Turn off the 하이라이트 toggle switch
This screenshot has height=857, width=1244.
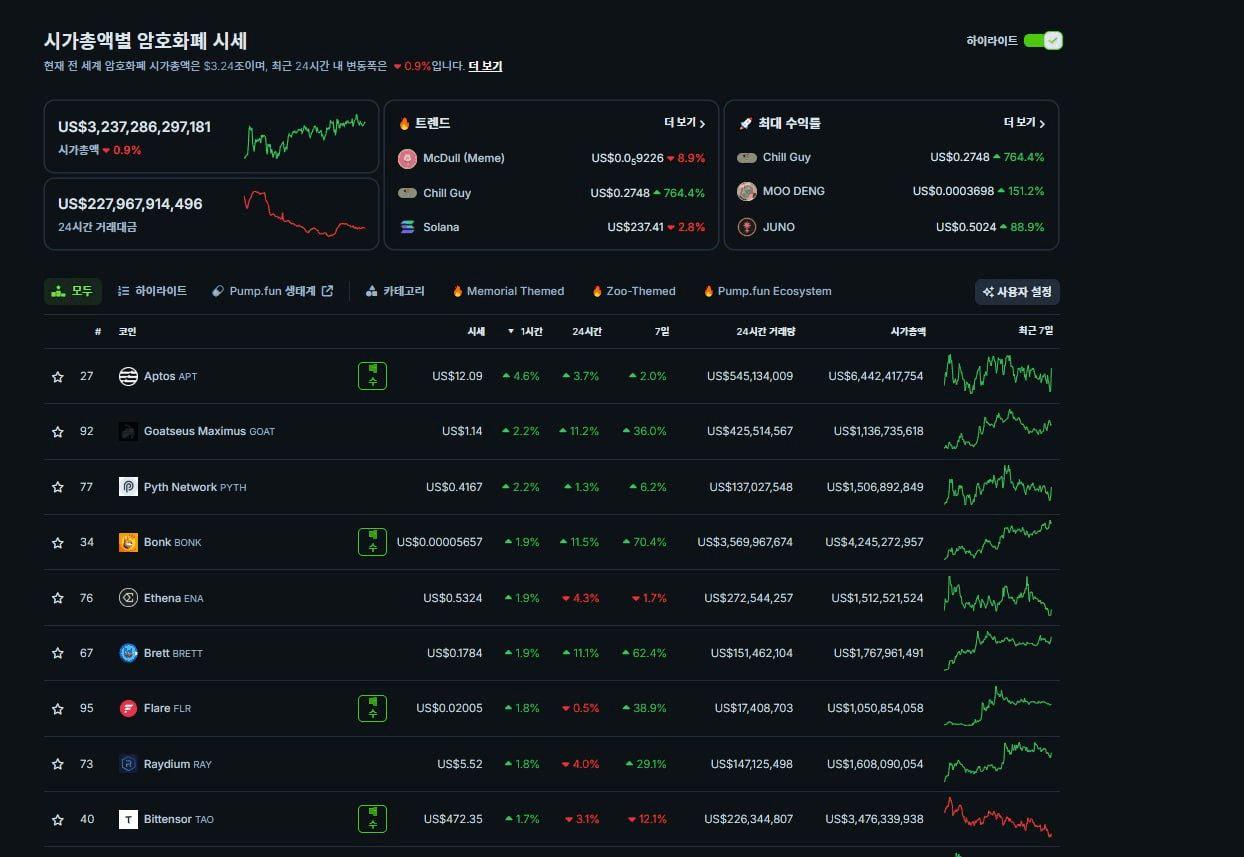pyautogui.click(x=1042, y=41)
